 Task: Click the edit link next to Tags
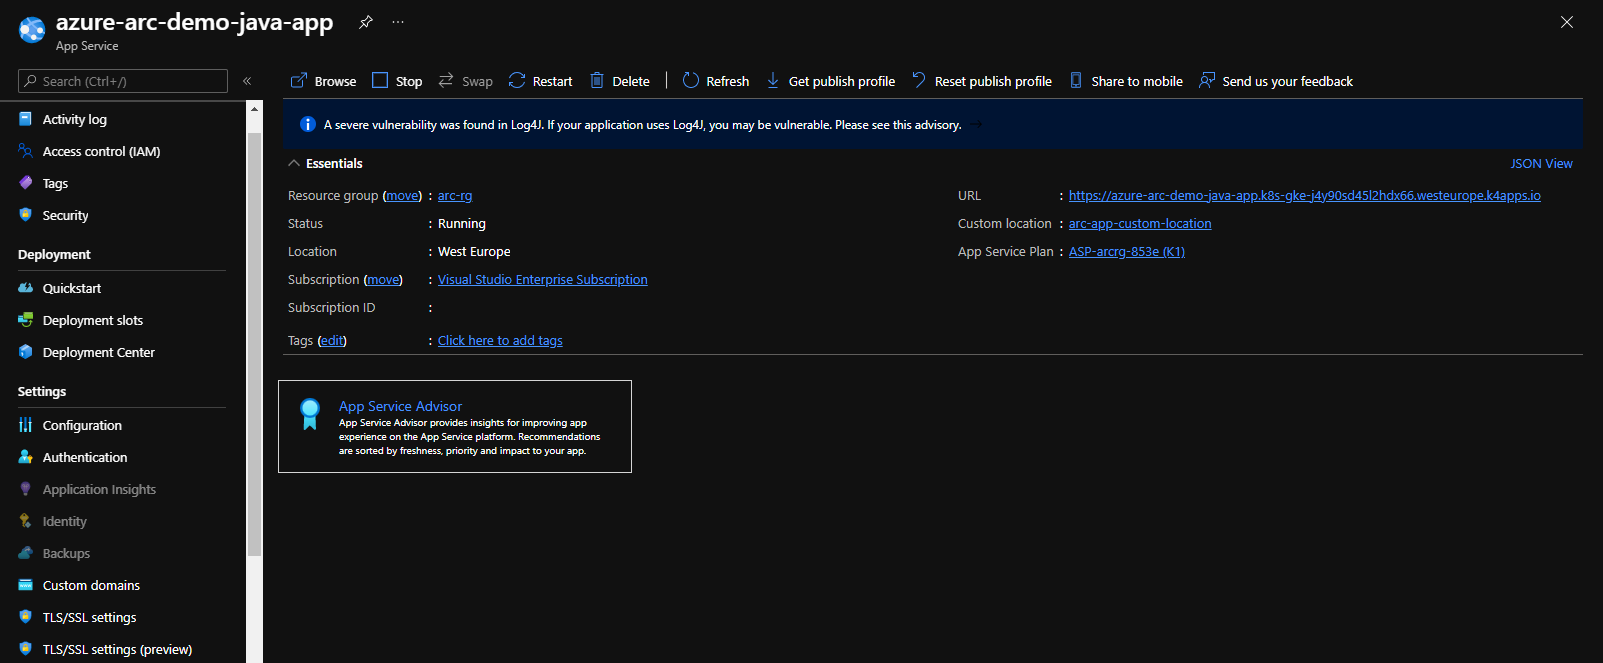tap(332, 341)
